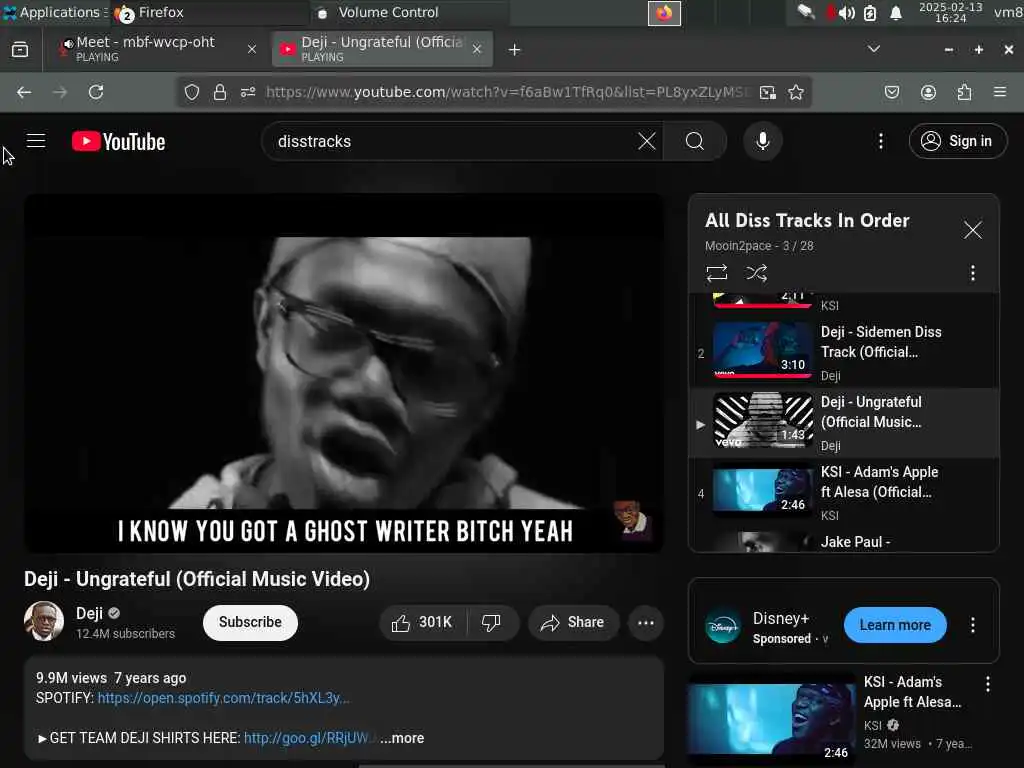Image resolution: width=1024 pixels, height=768 pixels.
Task: Click Sign in button
Action: [x=958, y=141]
